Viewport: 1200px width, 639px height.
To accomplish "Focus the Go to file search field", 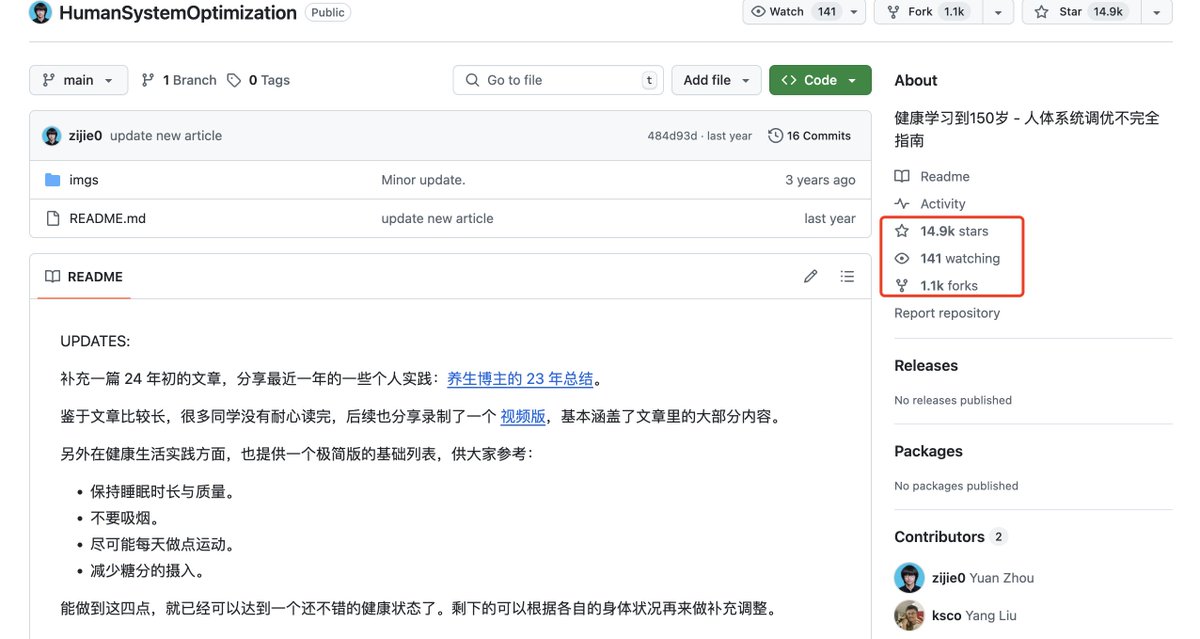I will [558, 80].
